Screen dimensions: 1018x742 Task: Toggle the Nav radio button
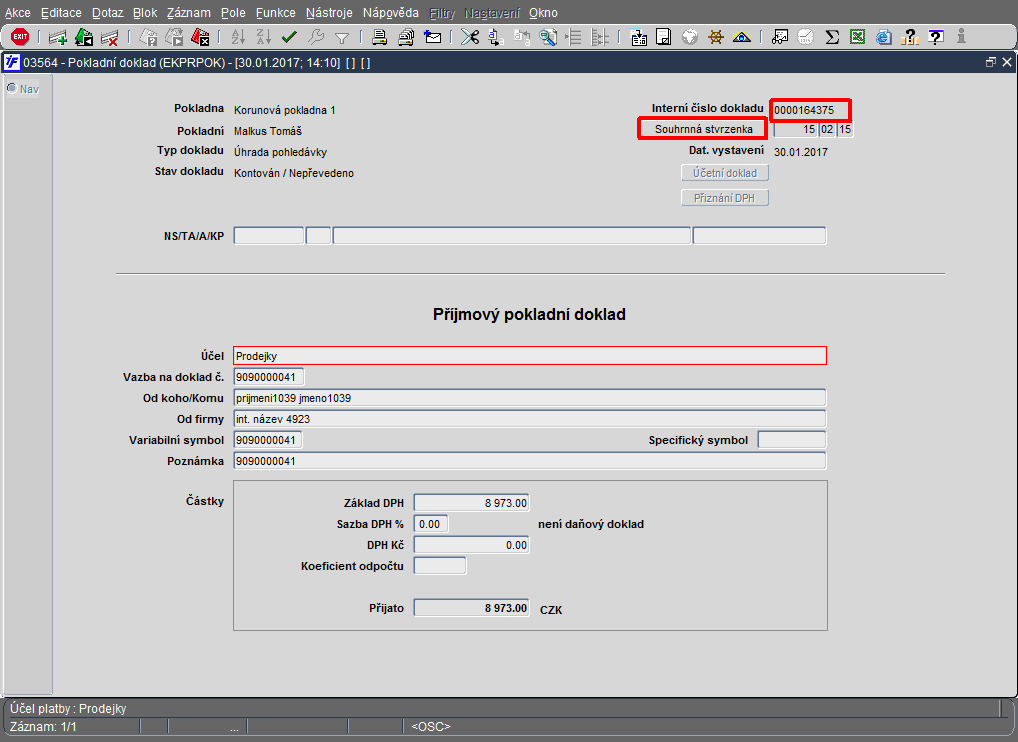click(x=12, y=88)
